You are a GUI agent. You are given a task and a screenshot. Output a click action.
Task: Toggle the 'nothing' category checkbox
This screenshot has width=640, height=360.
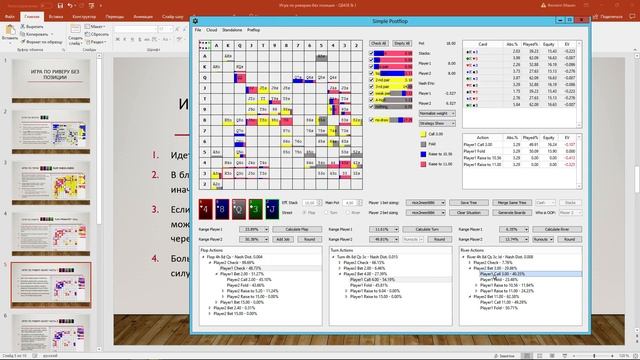click(x=371, y=106)
